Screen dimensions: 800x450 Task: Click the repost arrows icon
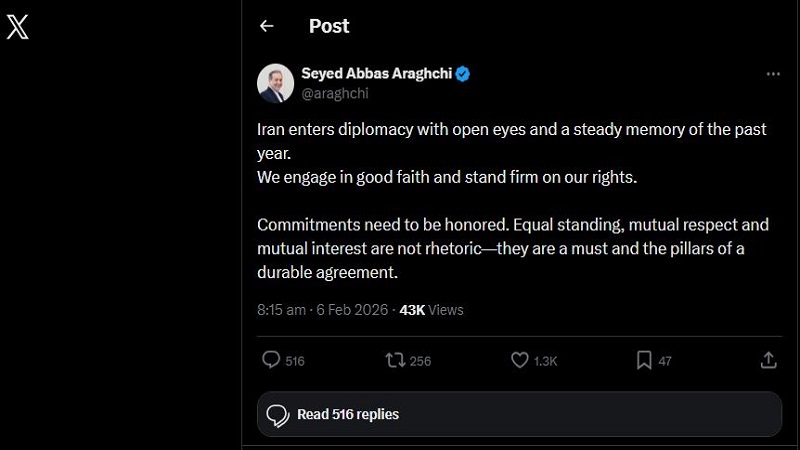pos(395,360)
